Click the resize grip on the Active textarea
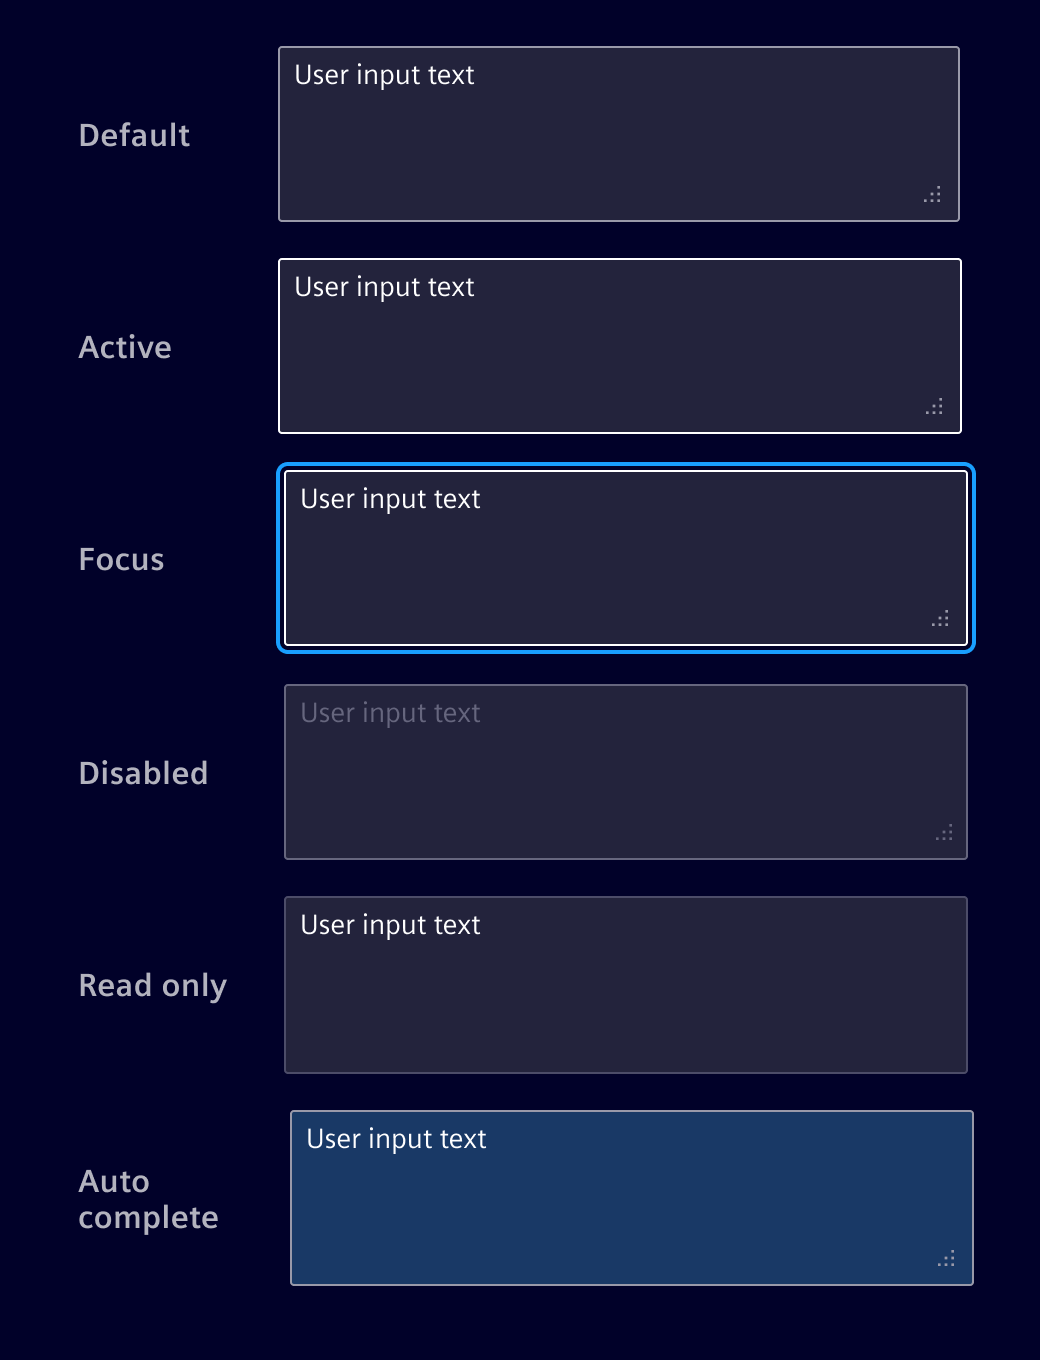Screen dimensions: 1040x1360 936,407
